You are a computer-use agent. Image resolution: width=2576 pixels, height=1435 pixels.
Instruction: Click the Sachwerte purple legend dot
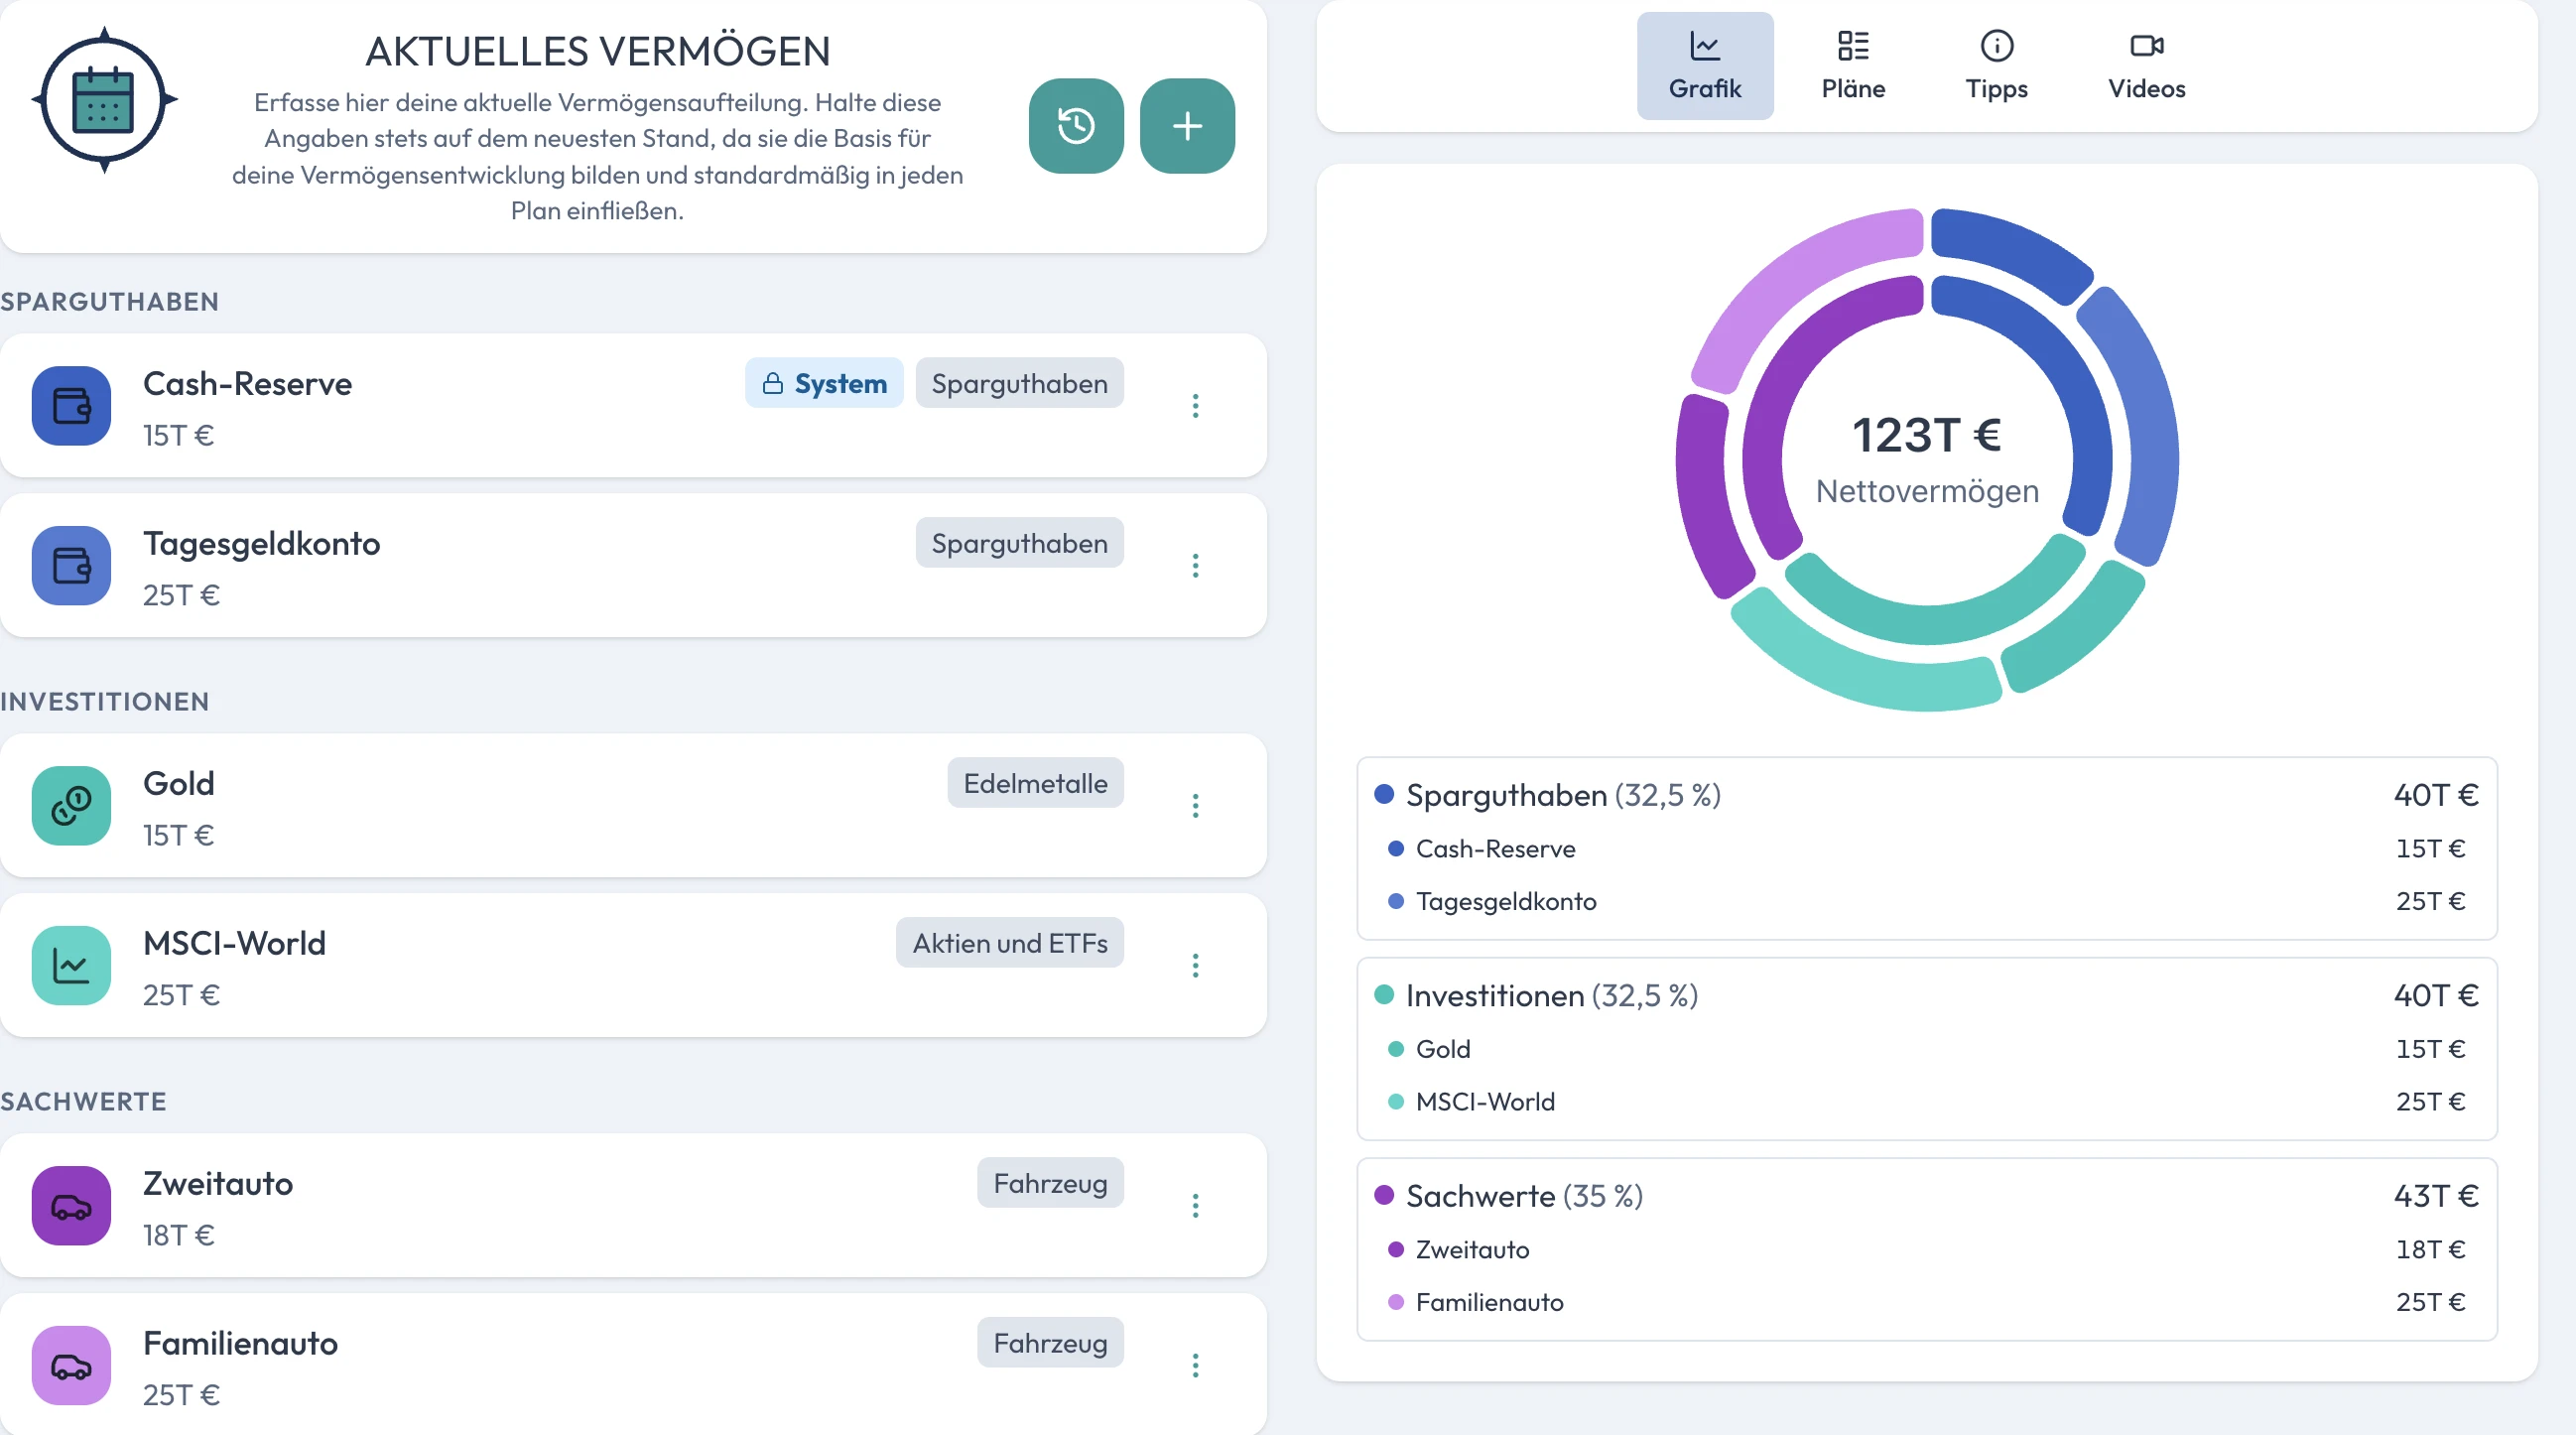click(x=1384, y=1195)
